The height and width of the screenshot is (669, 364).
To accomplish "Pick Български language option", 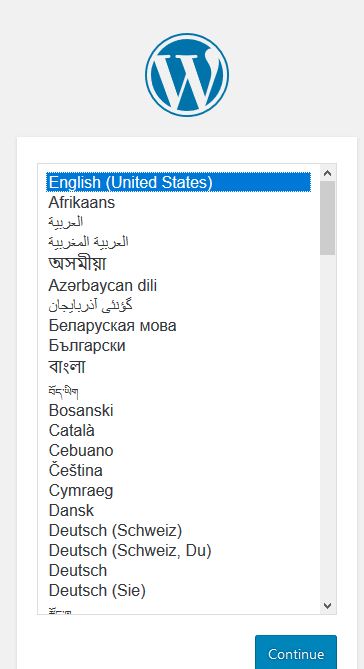I will 178,346.
